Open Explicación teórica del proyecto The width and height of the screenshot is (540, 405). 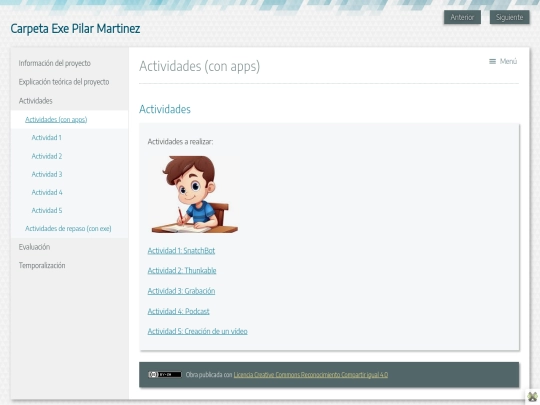click(x=64, y=82)
